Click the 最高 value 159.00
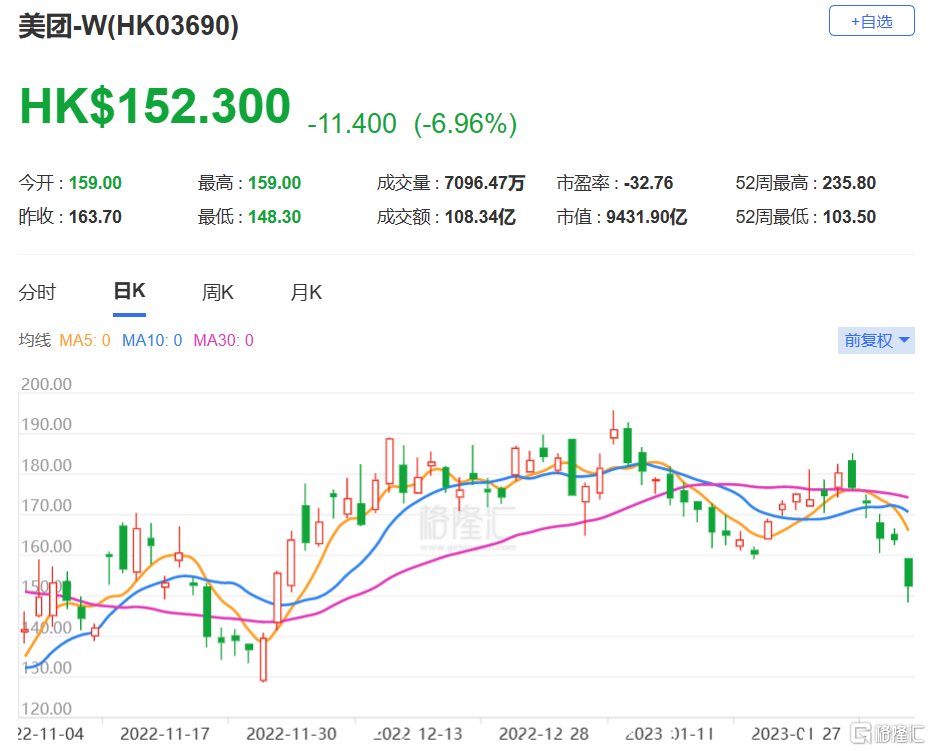Image resolution: width=932 pixels, height=751 pixels. pos(275,183)
